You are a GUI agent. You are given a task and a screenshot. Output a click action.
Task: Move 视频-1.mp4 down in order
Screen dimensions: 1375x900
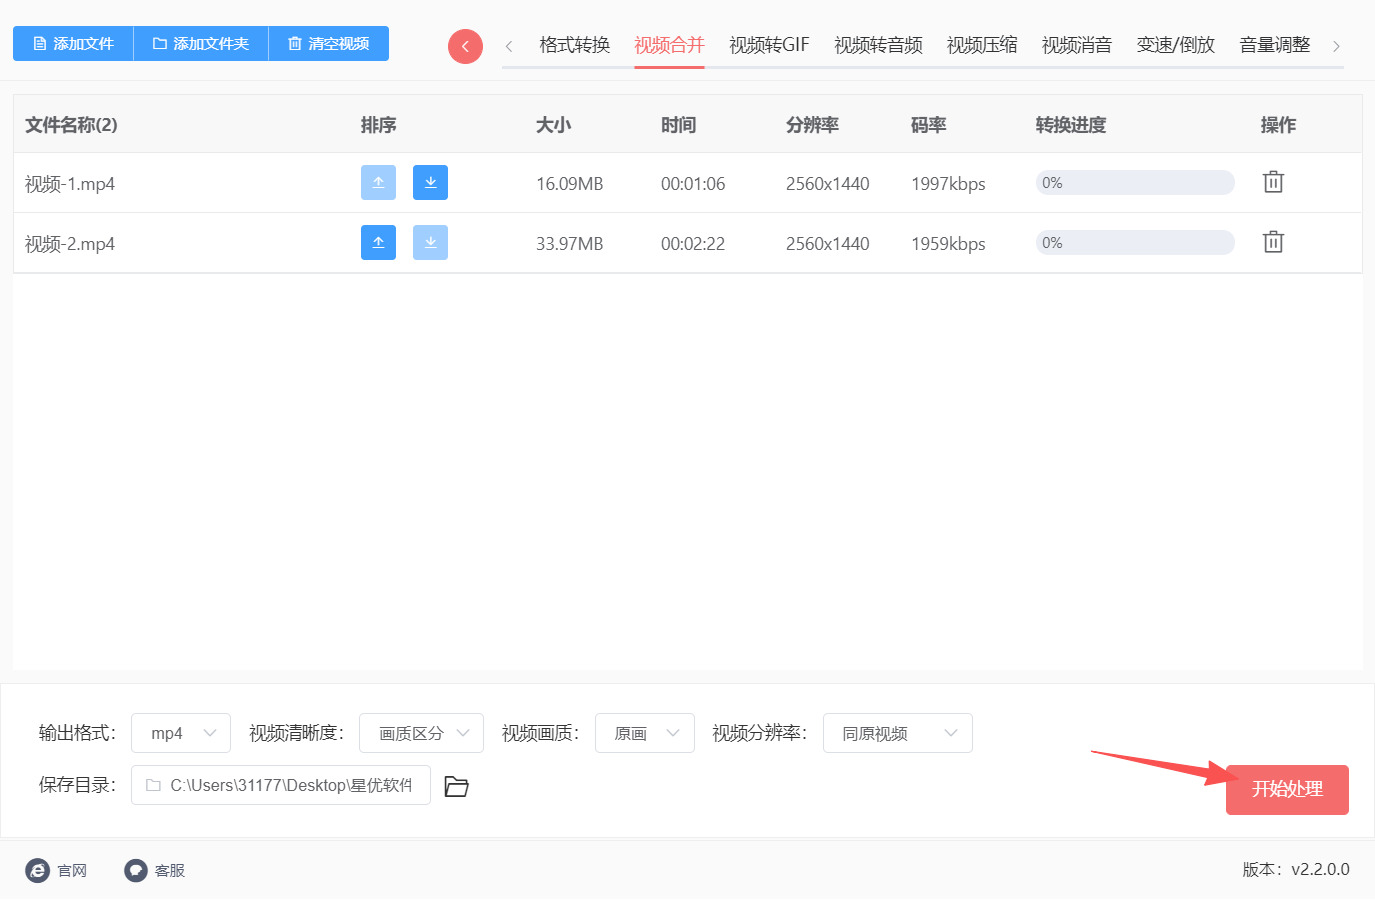tap(430, 182)
